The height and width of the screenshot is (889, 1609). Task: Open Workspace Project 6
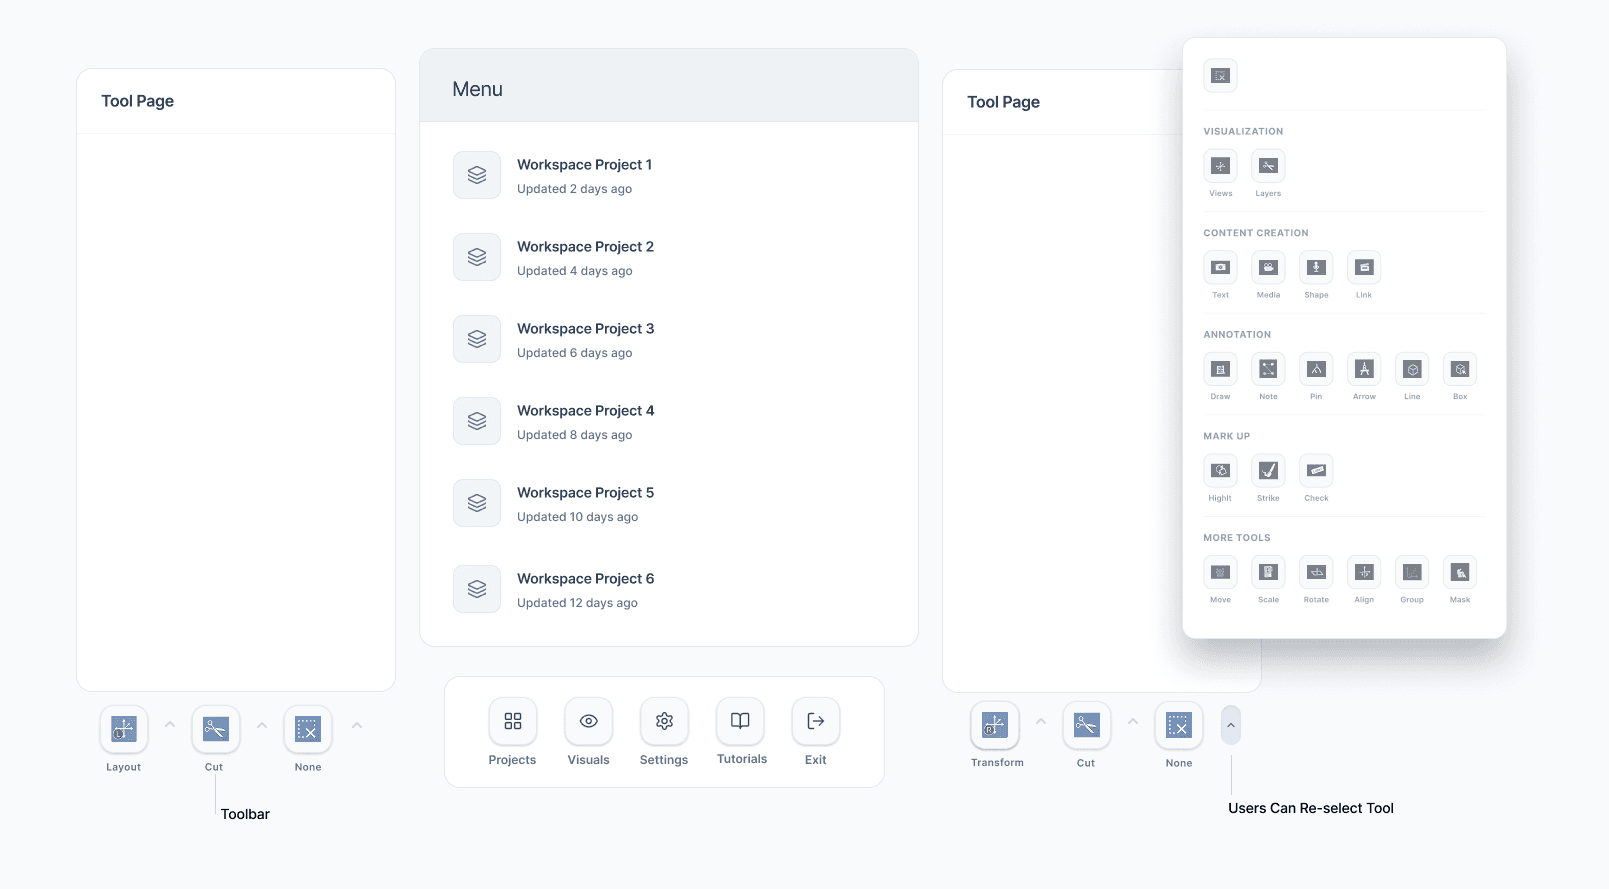669,590
